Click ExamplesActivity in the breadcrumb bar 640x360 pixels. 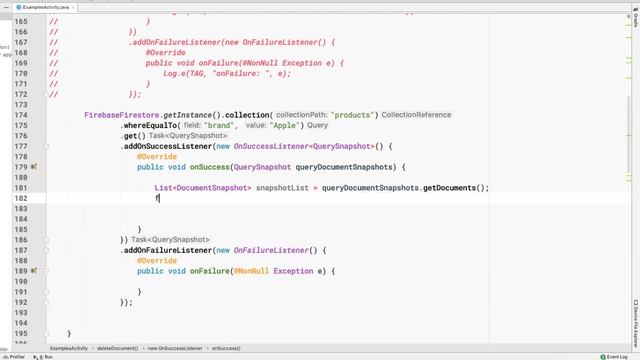coord(69,348)
